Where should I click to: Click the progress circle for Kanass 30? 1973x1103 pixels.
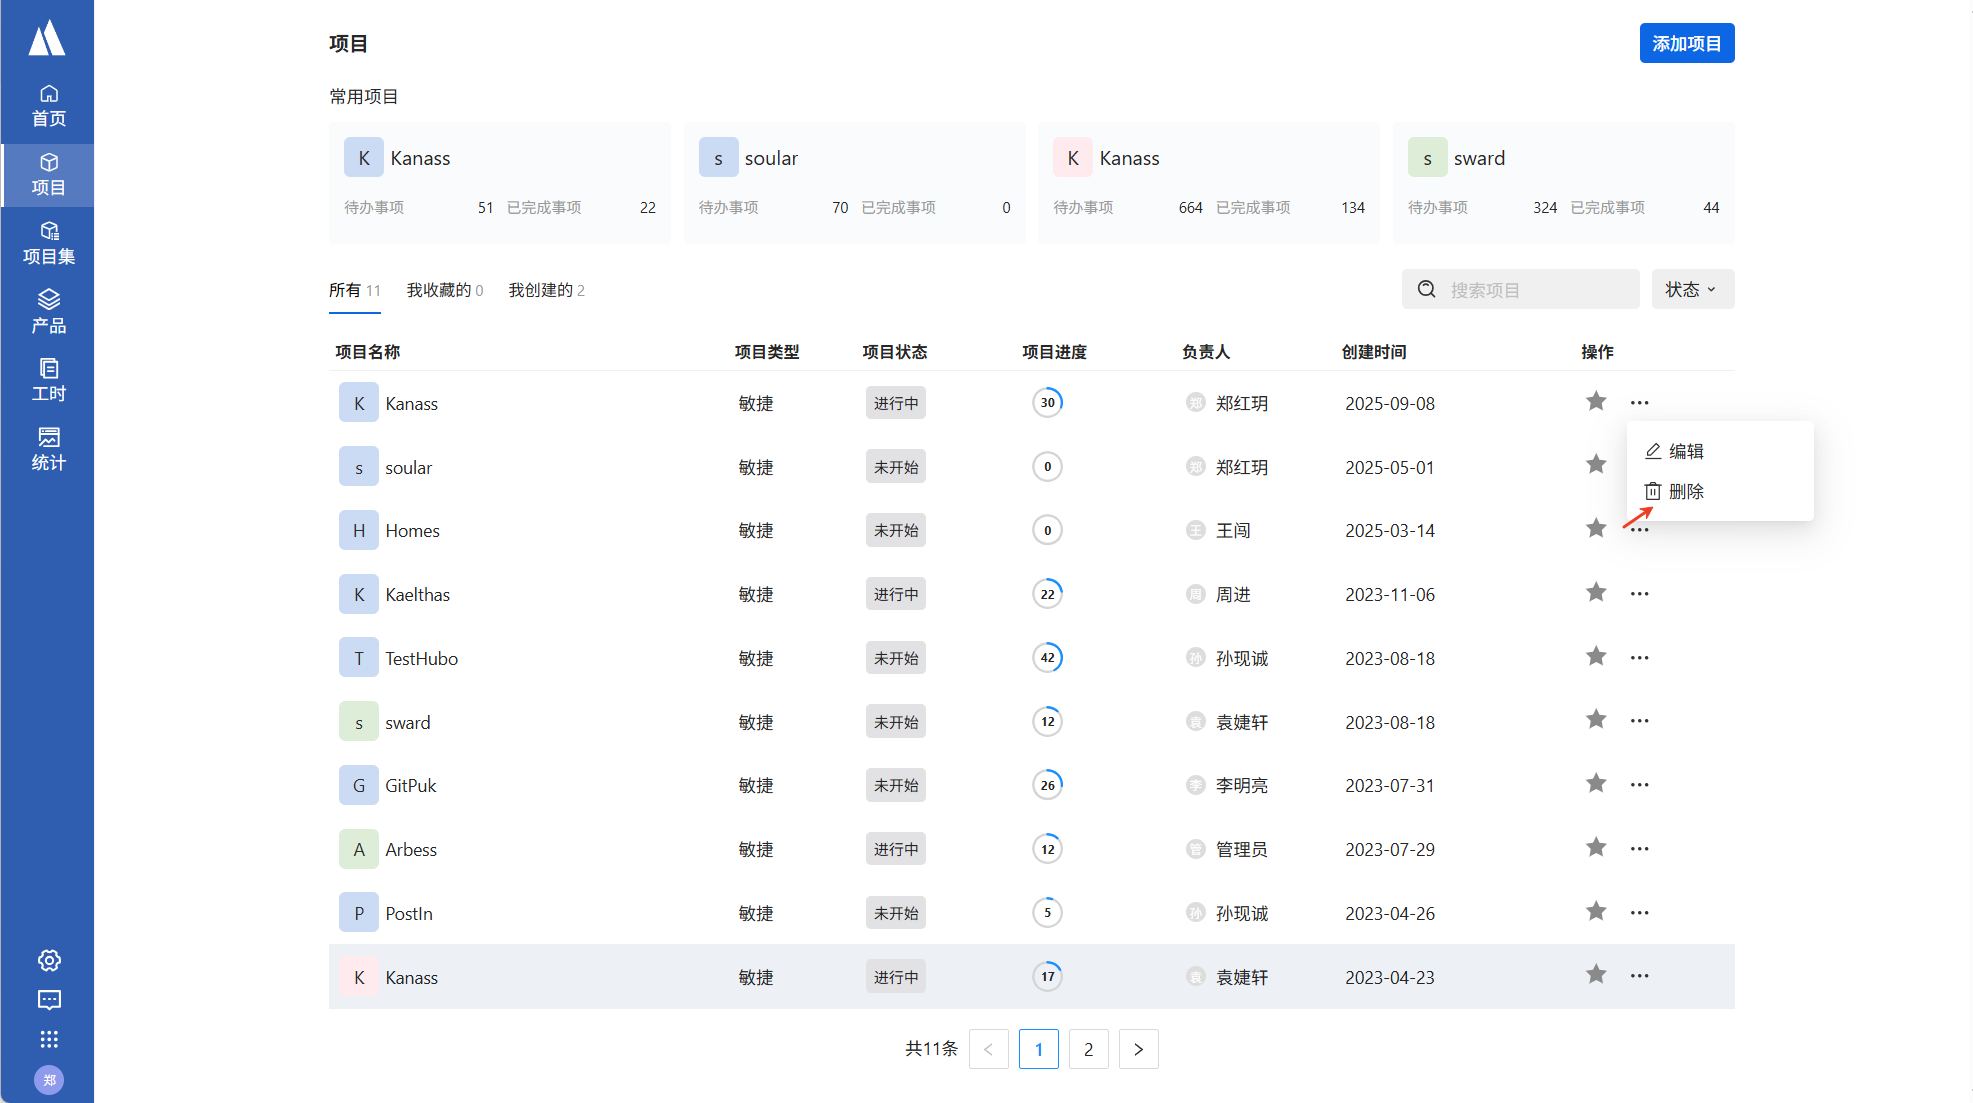tap(1047, 403)
